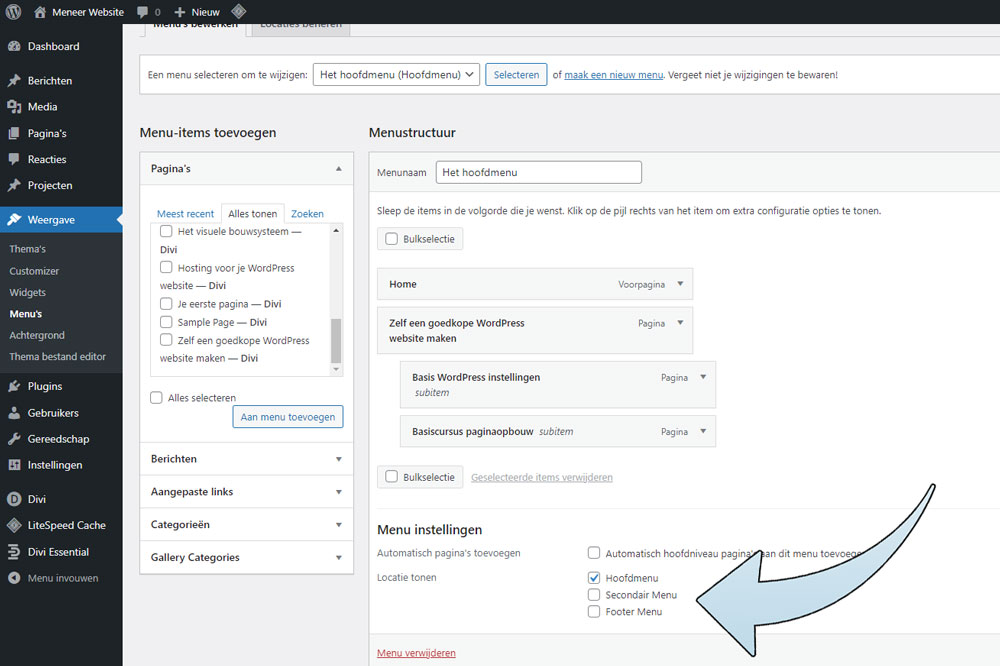Open the Plugins sidebar icon
1000x666 pixels.
point(14,386)
